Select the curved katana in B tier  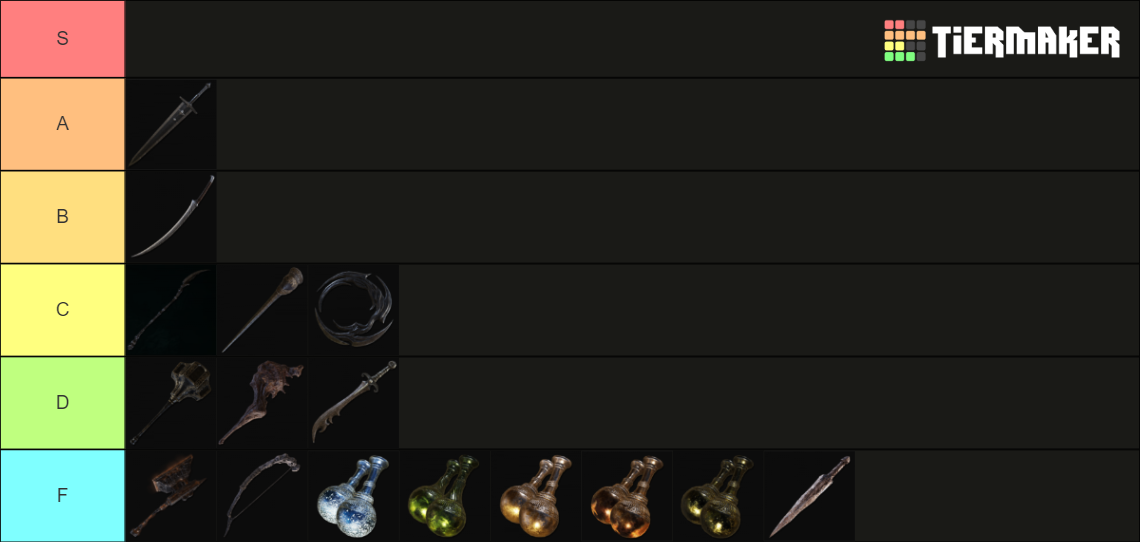(172, 217)
